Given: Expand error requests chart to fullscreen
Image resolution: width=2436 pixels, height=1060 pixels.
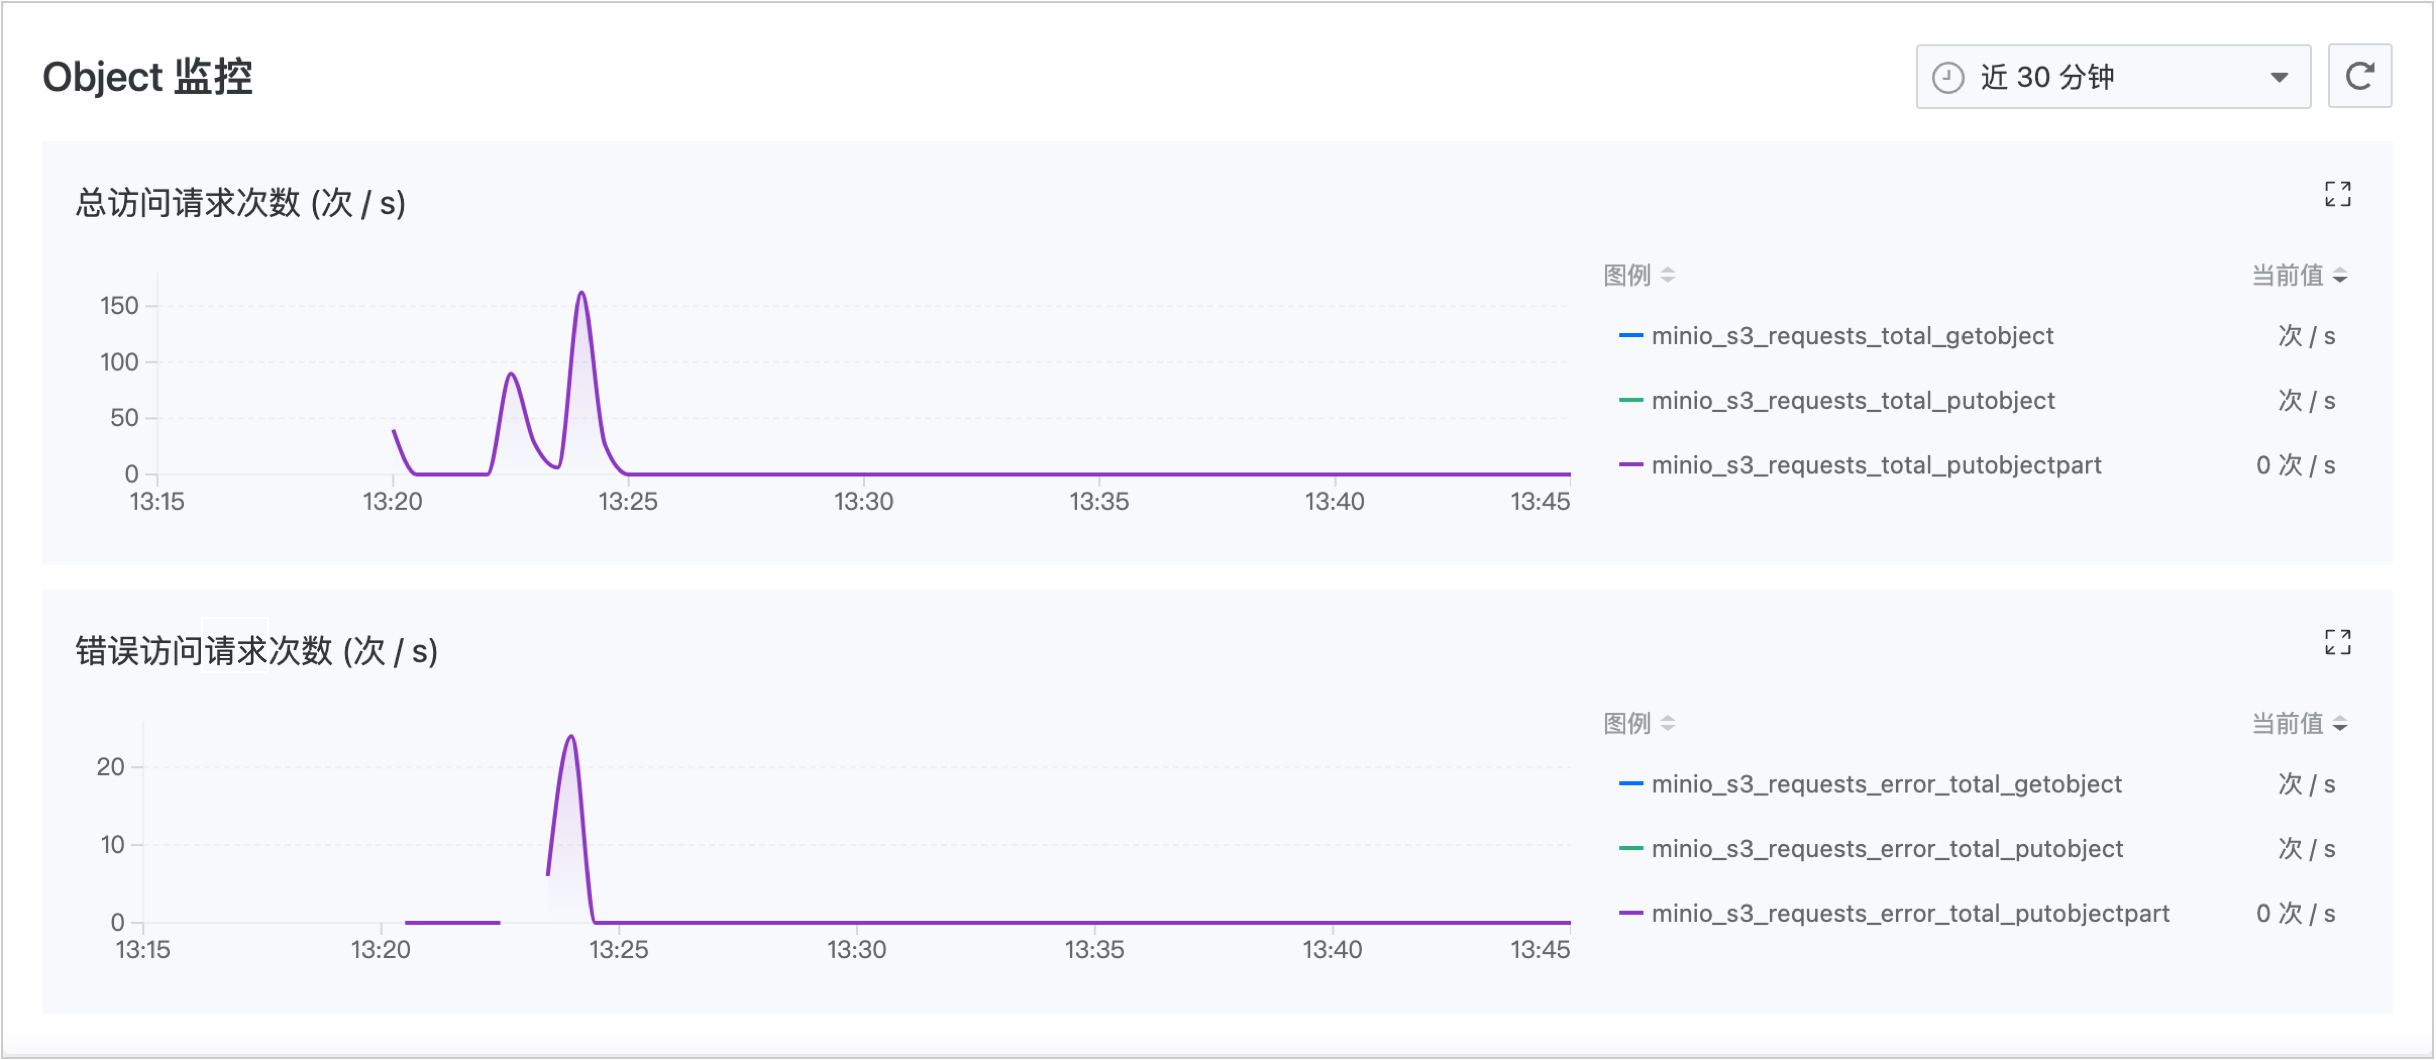Looking at the screenshot, I should [2337, 642].
